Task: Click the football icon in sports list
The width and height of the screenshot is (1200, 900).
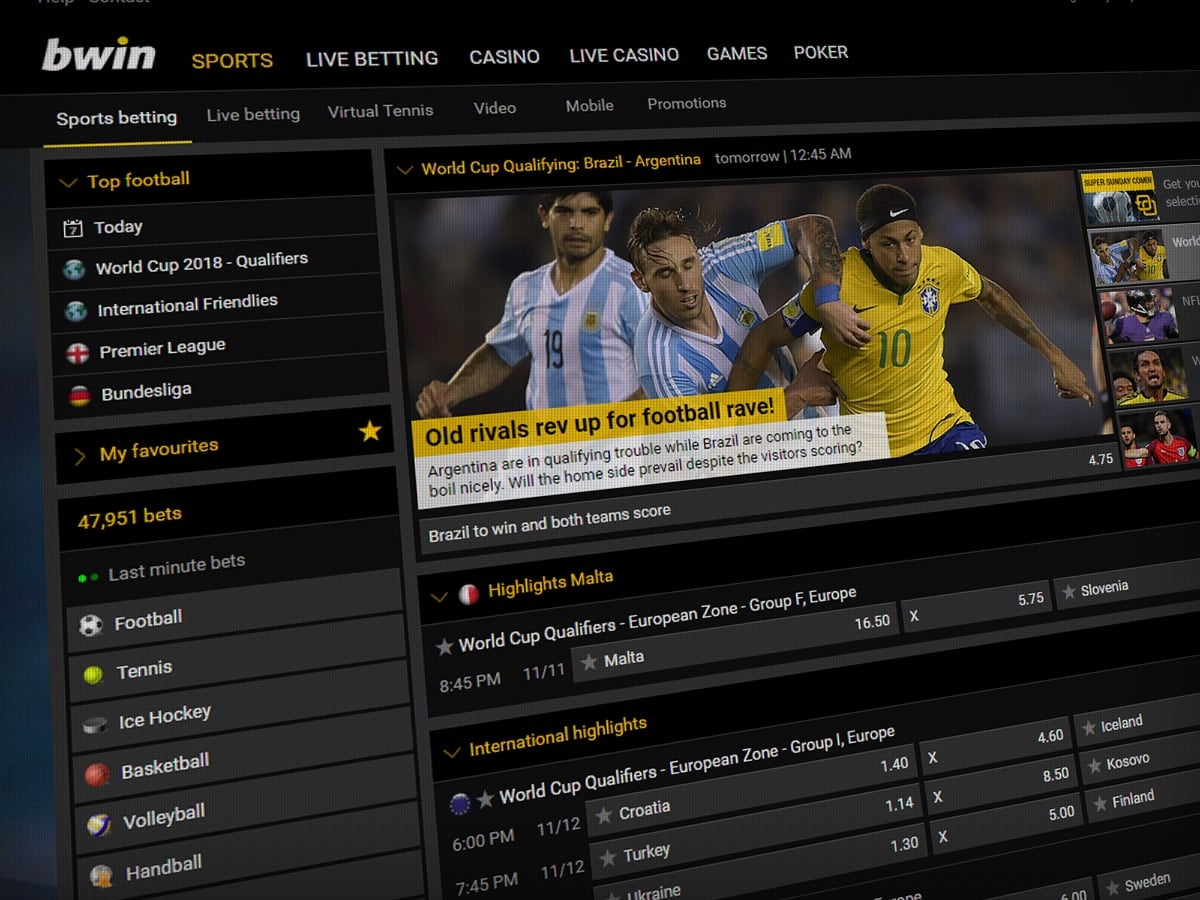Action: (90, 626)
